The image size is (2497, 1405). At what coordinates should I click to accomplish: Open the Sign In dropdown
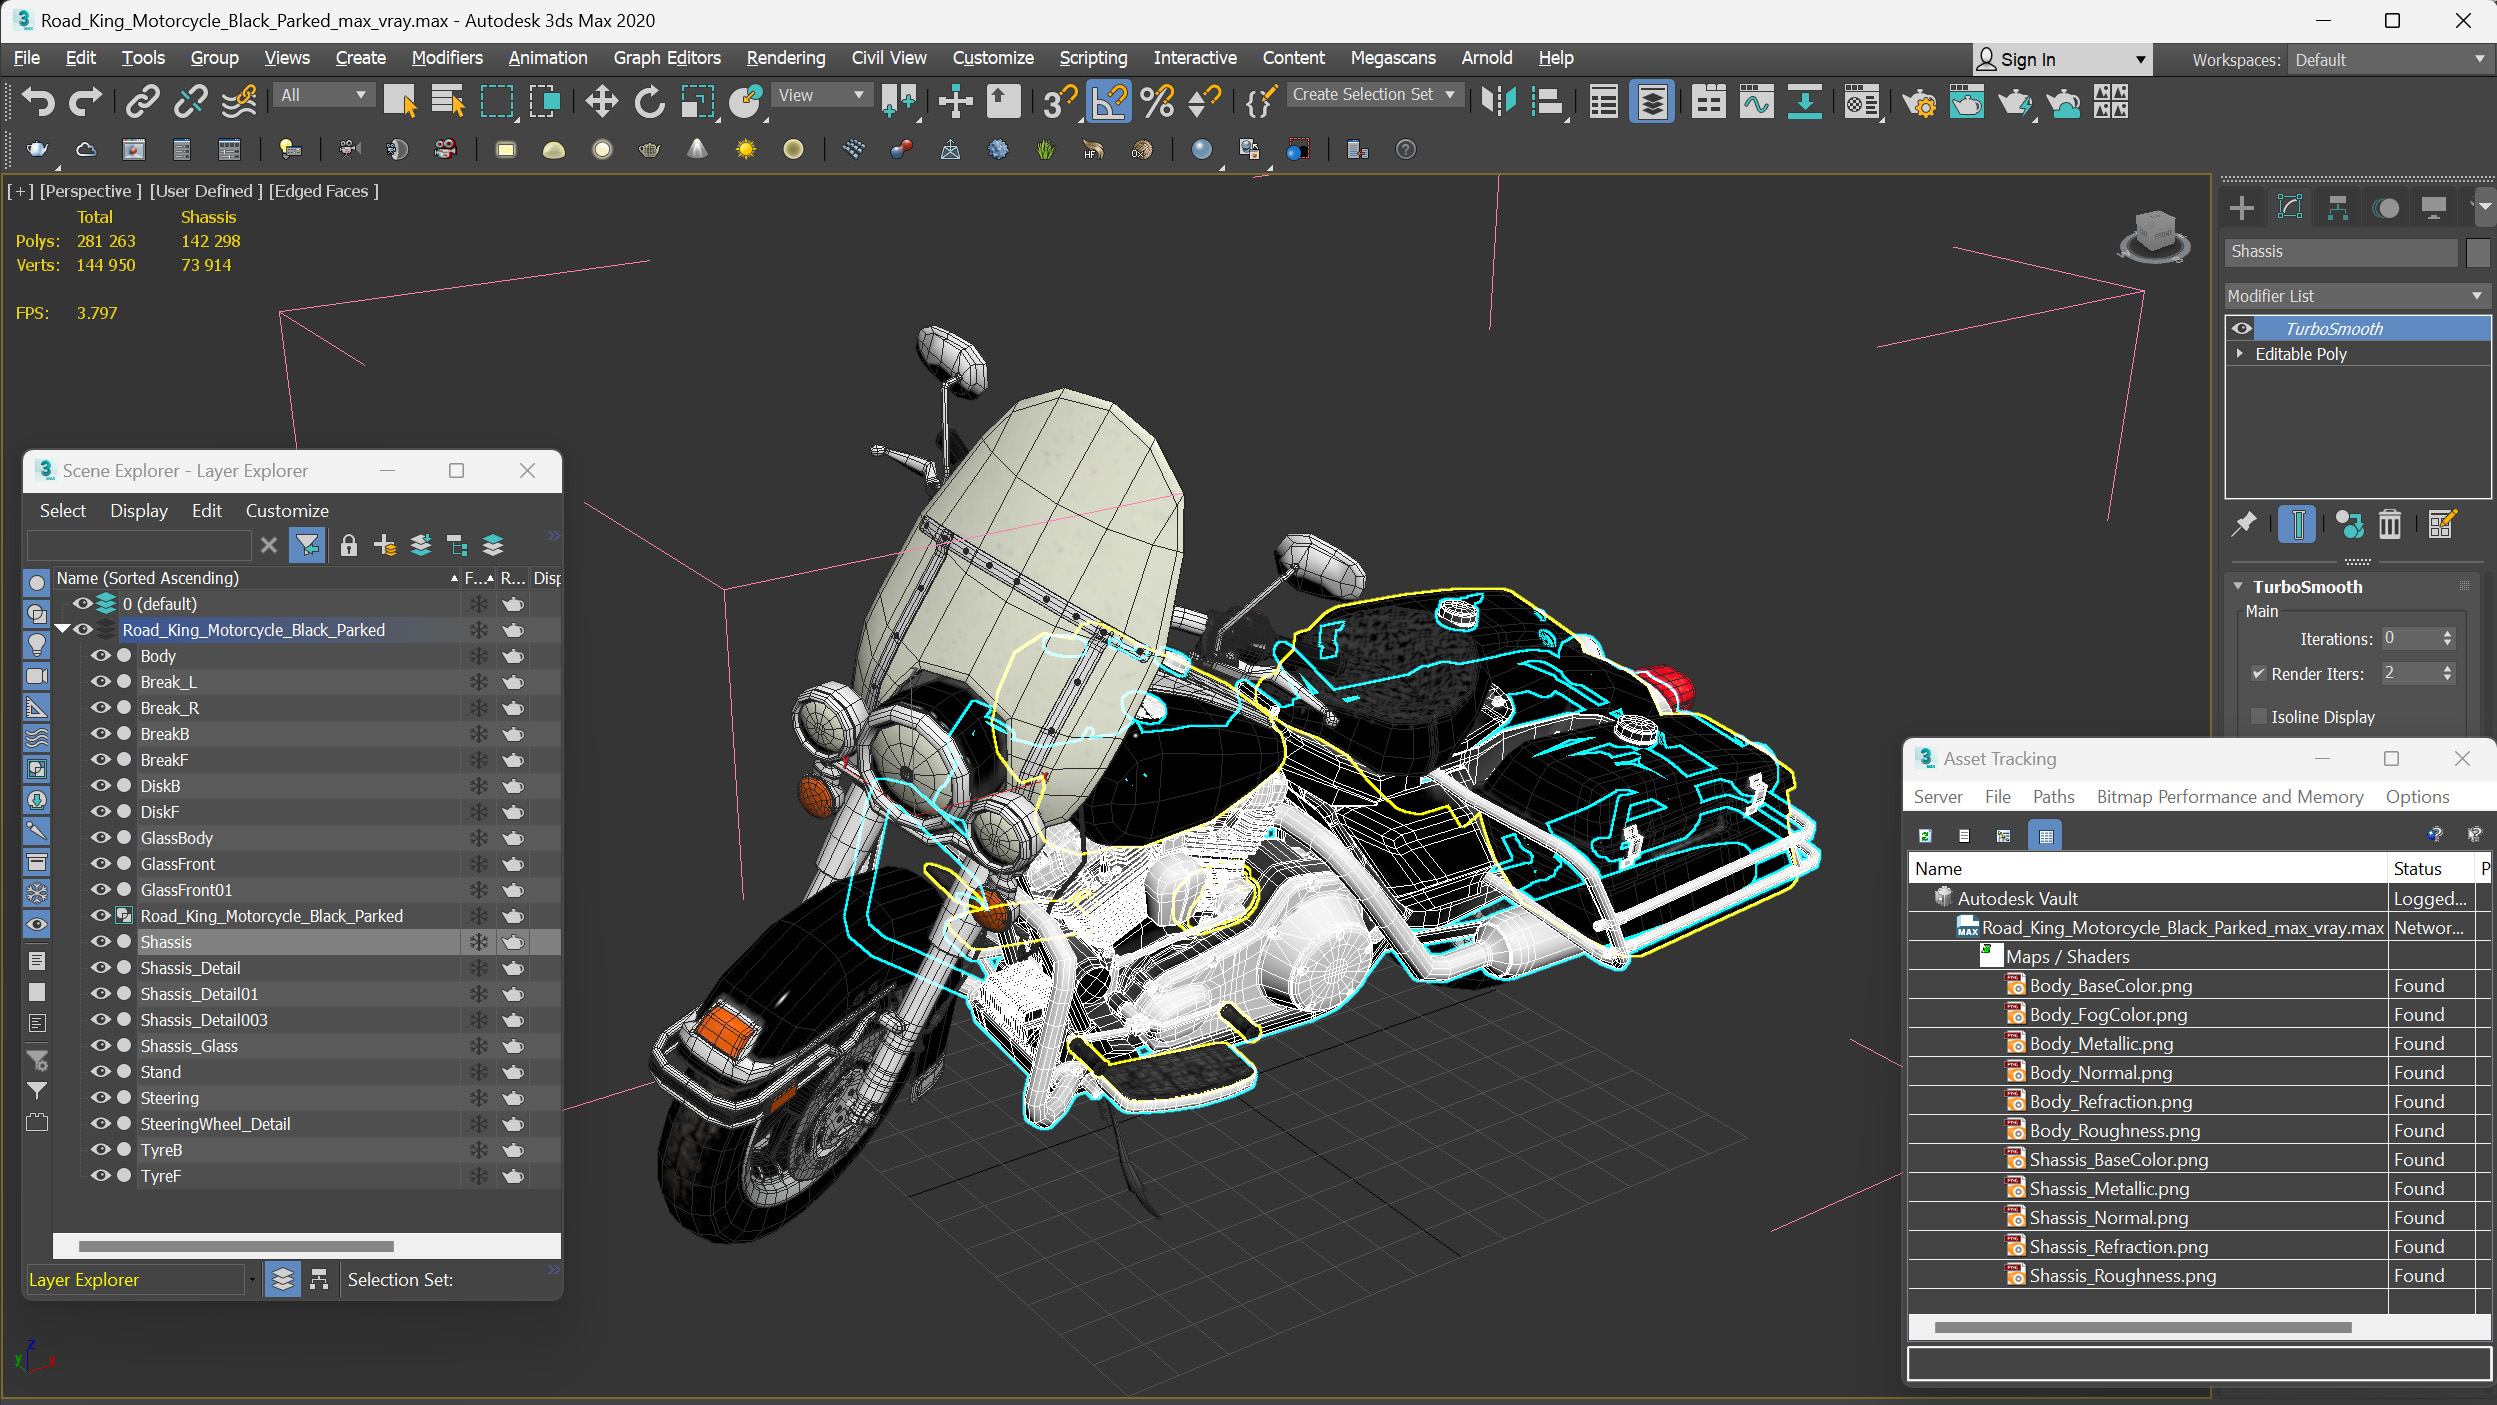pyautogui.click(x=2060, y=60)
